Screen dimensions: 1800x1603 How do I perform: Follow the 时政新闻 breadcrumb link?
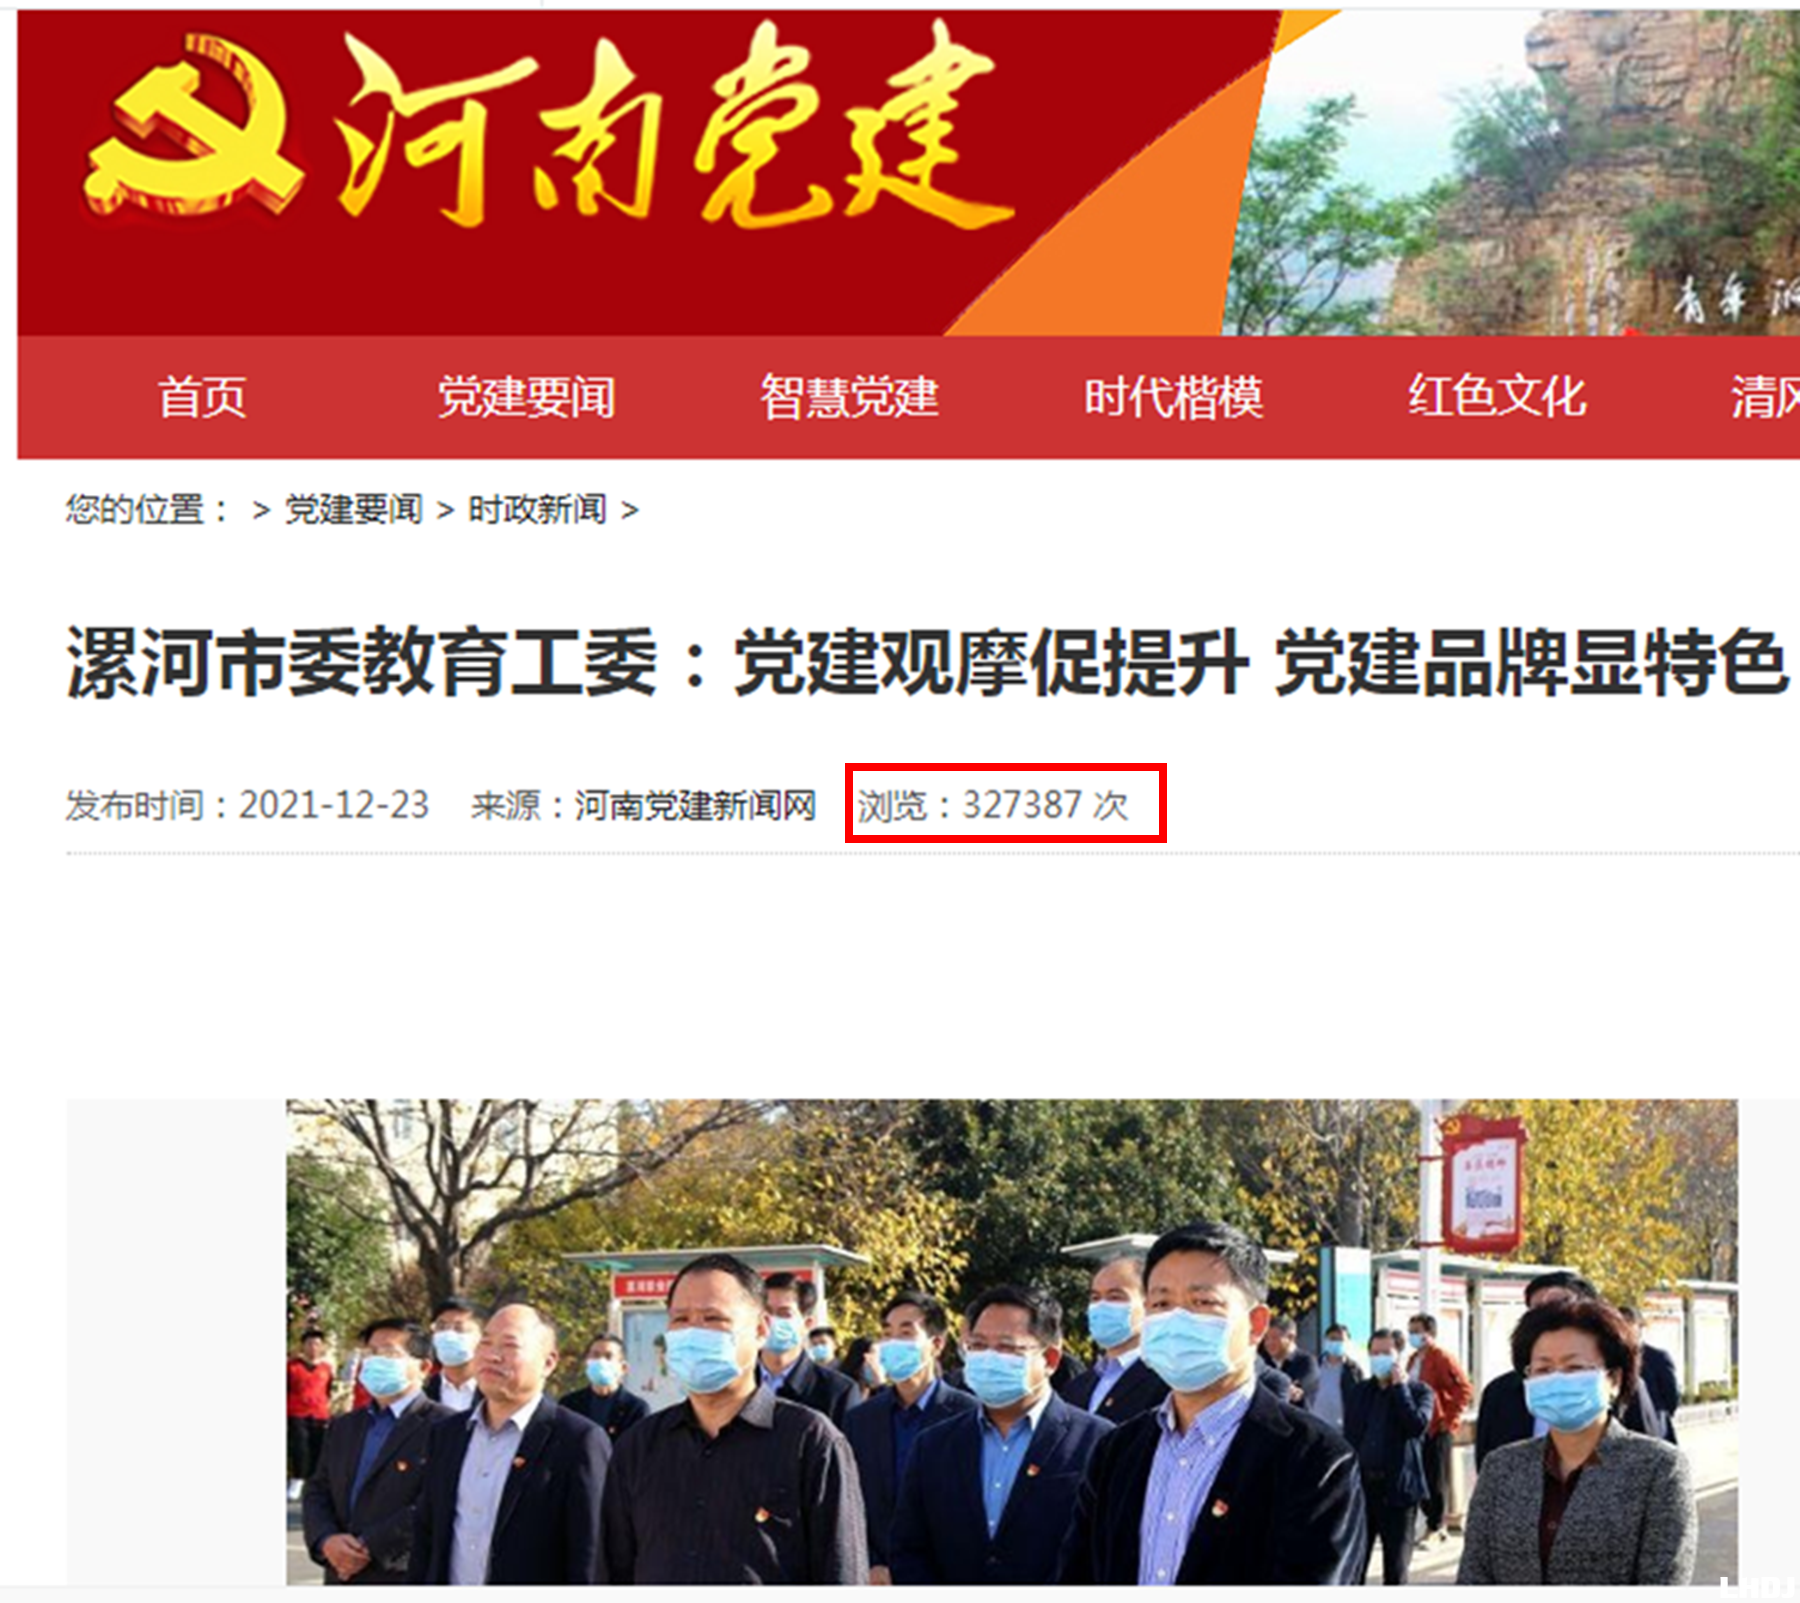point(537,510)
